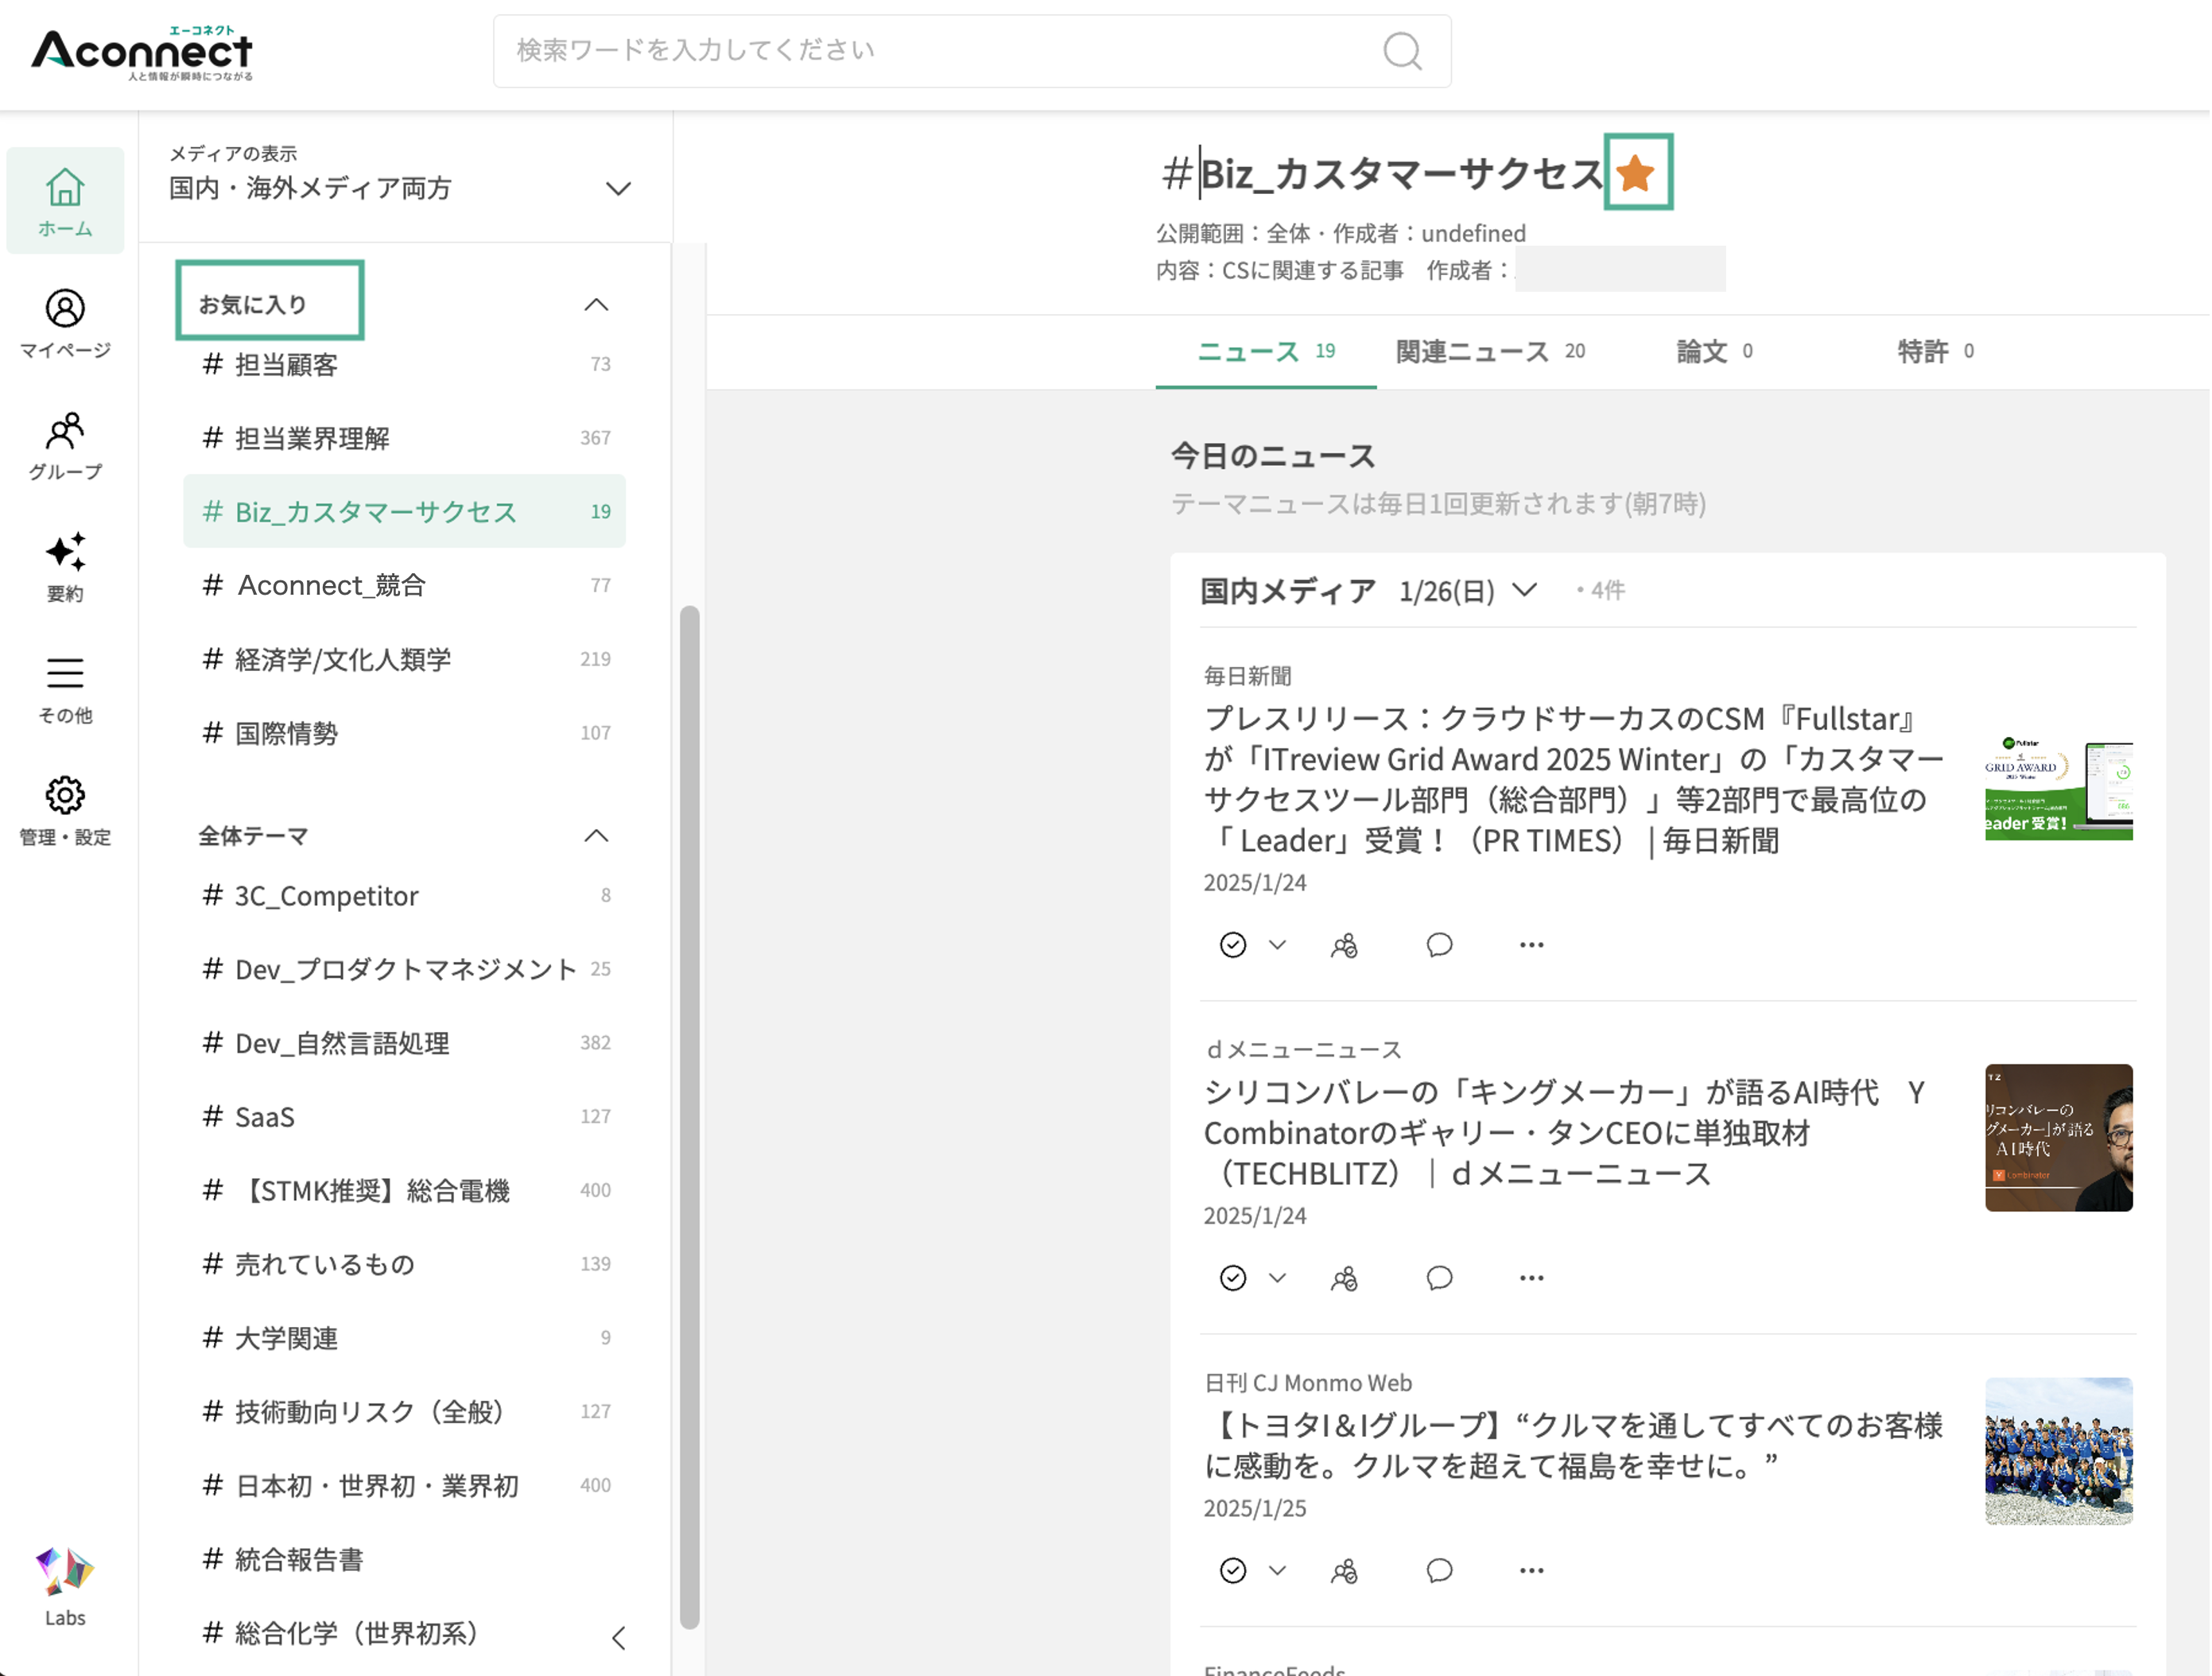Mark the Fullstar article as read
Image resolution: width=2212 pixels, height=1676 pixels.
pyautogui.click(x=1233, y=945)
